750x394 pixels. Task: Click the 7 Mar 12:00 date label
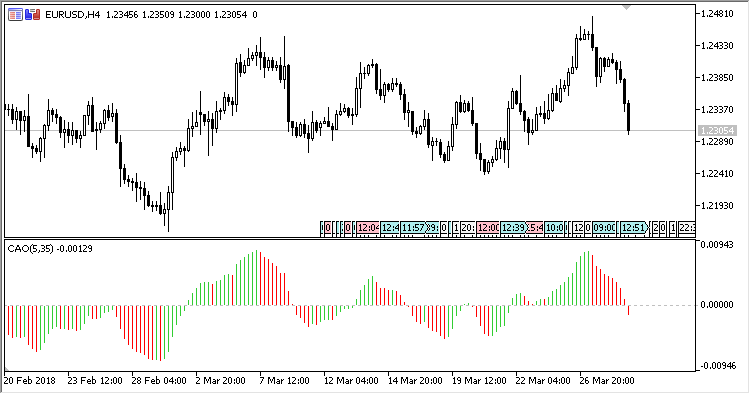click(x=285, y=381)
